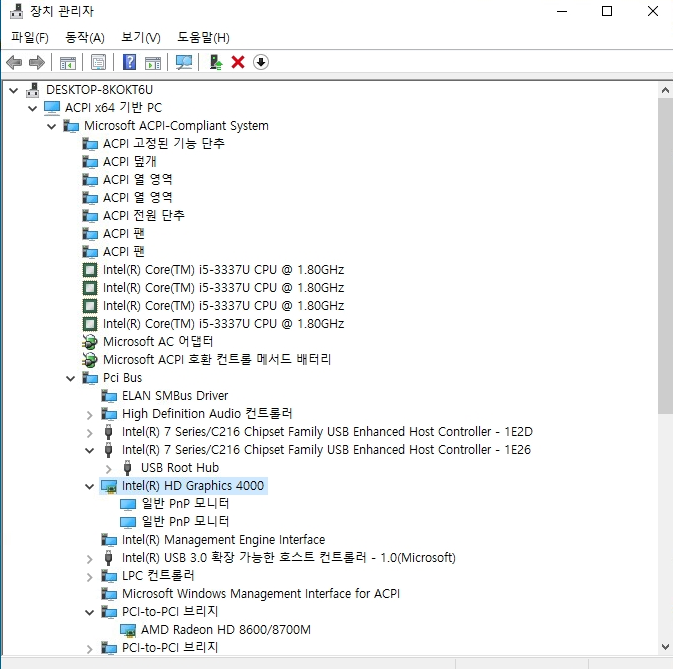Click the ELAN SMBus Driver folder icon

pos(109,396)
